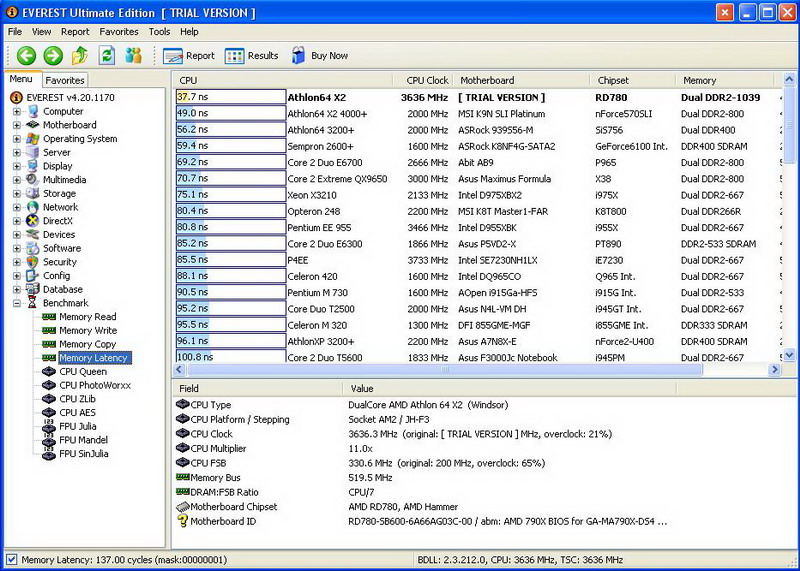The height and width of the screenshot is (571, 800).
Task: Select the Operating System Windows flag icon
Action: coord(33,138)
